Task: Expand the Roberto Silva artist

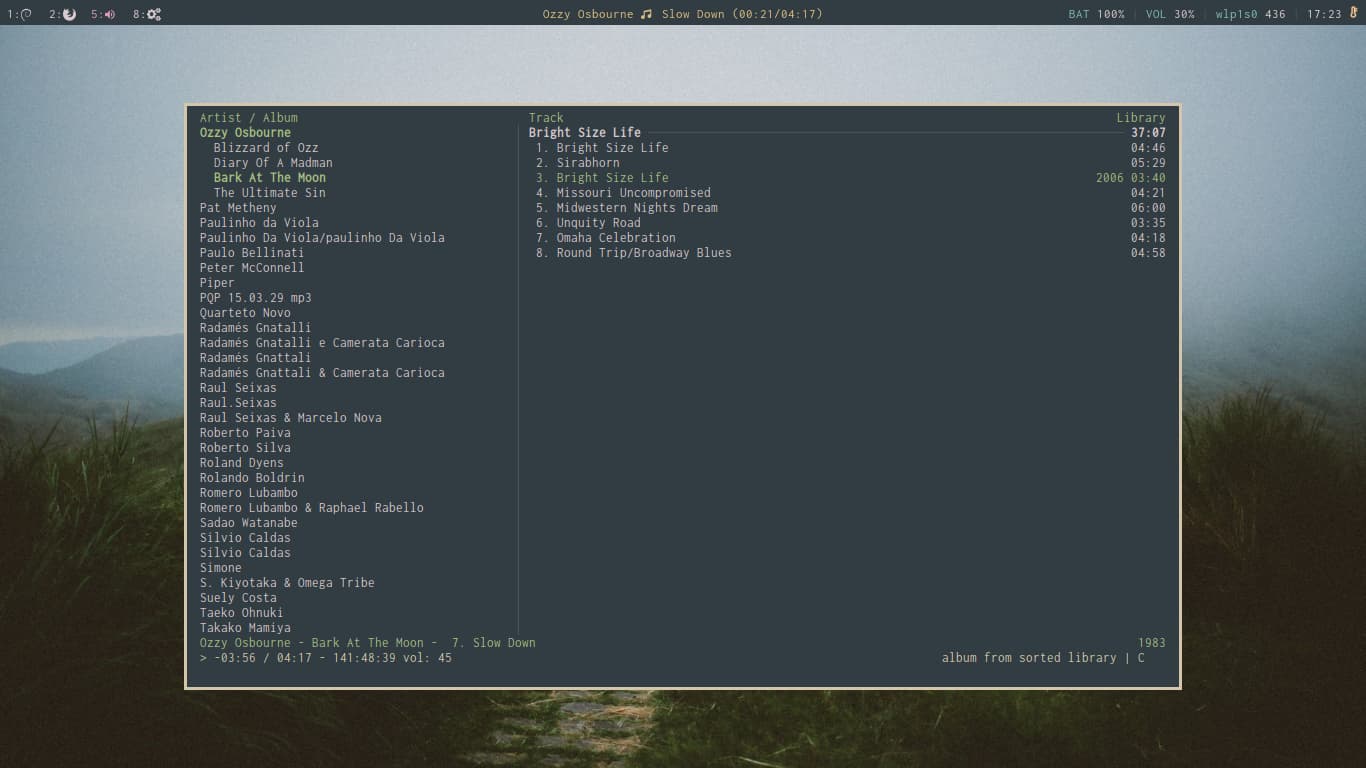Action: point(245,447)
